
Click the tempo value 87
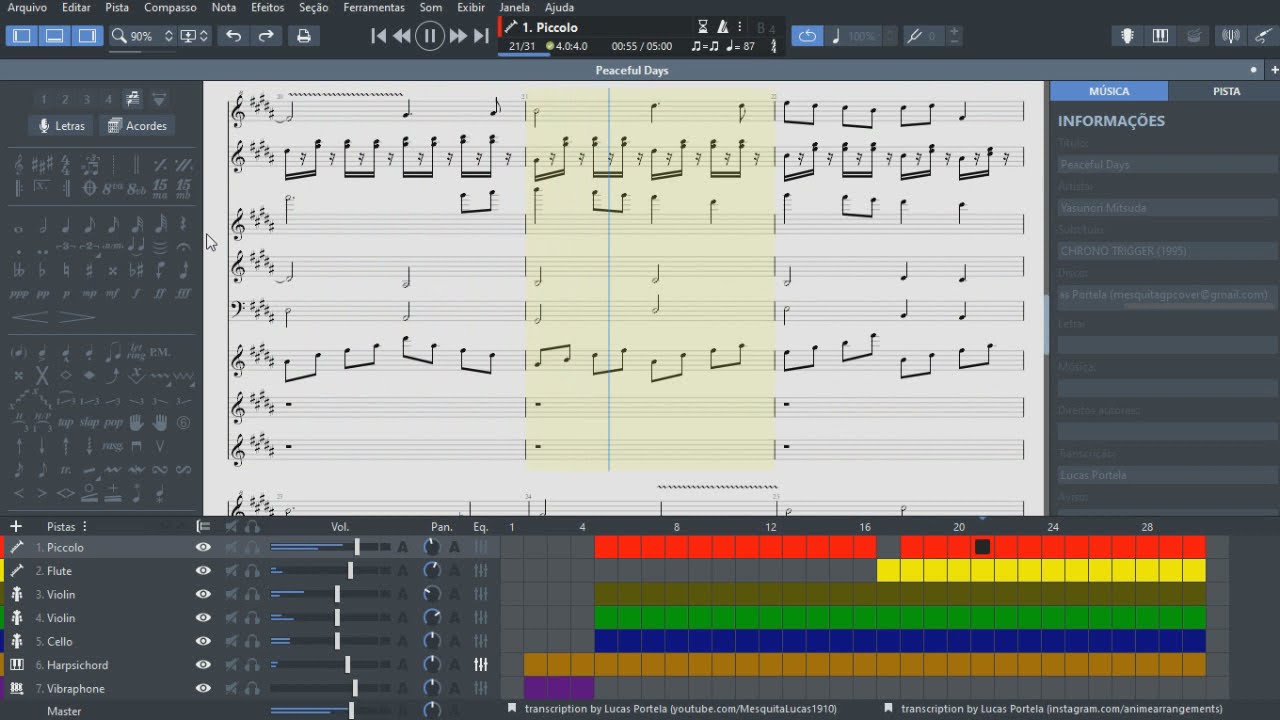pyautogui.click(x=749, y=46)
